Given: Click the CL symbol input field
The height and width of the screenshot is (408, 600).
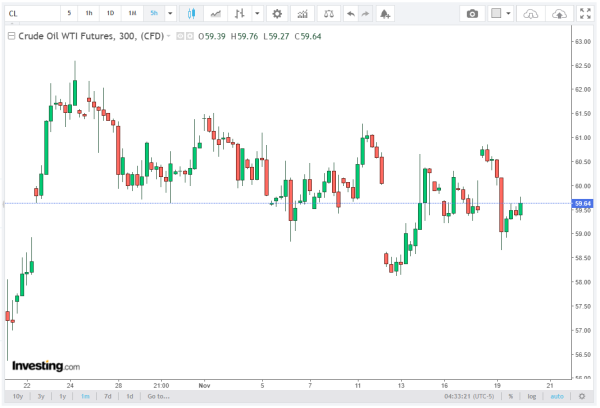Looking at the screenshot, I should click(x=28, y=13).
